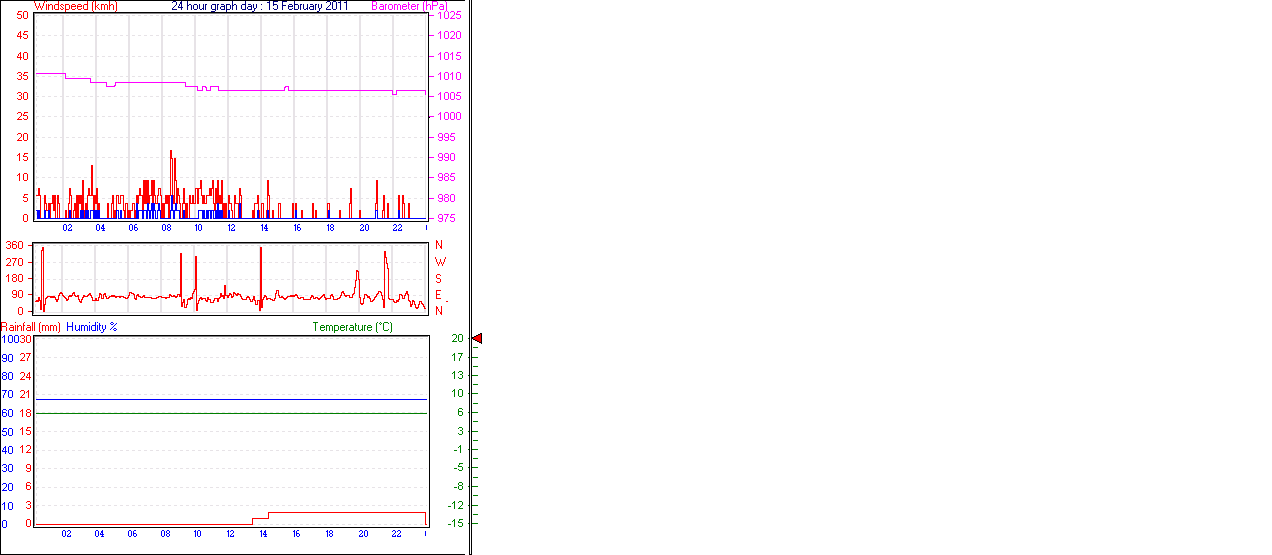
Task: Click the red rainfall step line
Action: click(340, 513)
